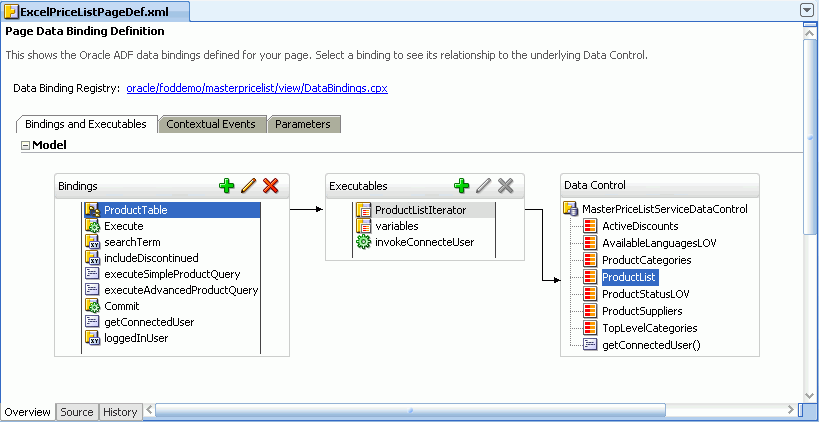Viewport: 819px width, 422px height.
Task: Click the icon next to getConnectedUser binding
Action: [92, 322]
